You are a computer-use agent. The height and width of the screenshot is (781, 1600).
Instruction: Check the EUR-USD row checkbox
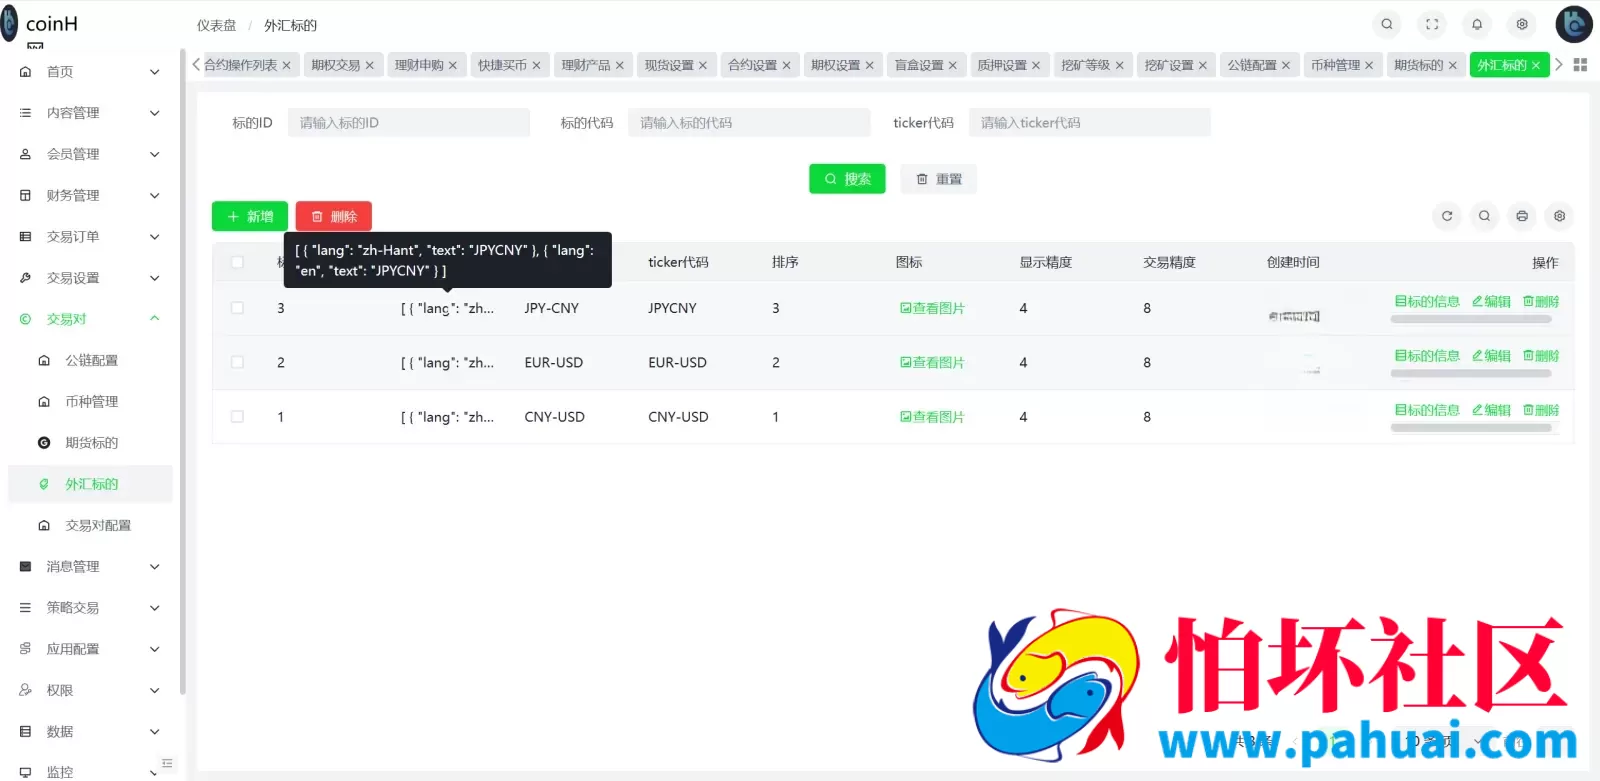[237, 362]
